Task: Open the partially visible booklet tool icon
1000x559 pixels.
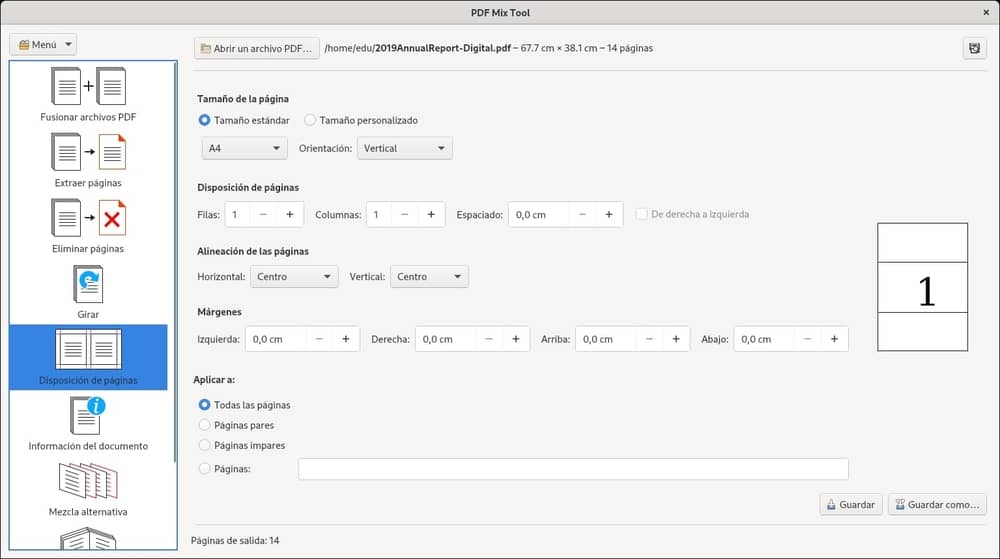Action: (x=88, y=537)
